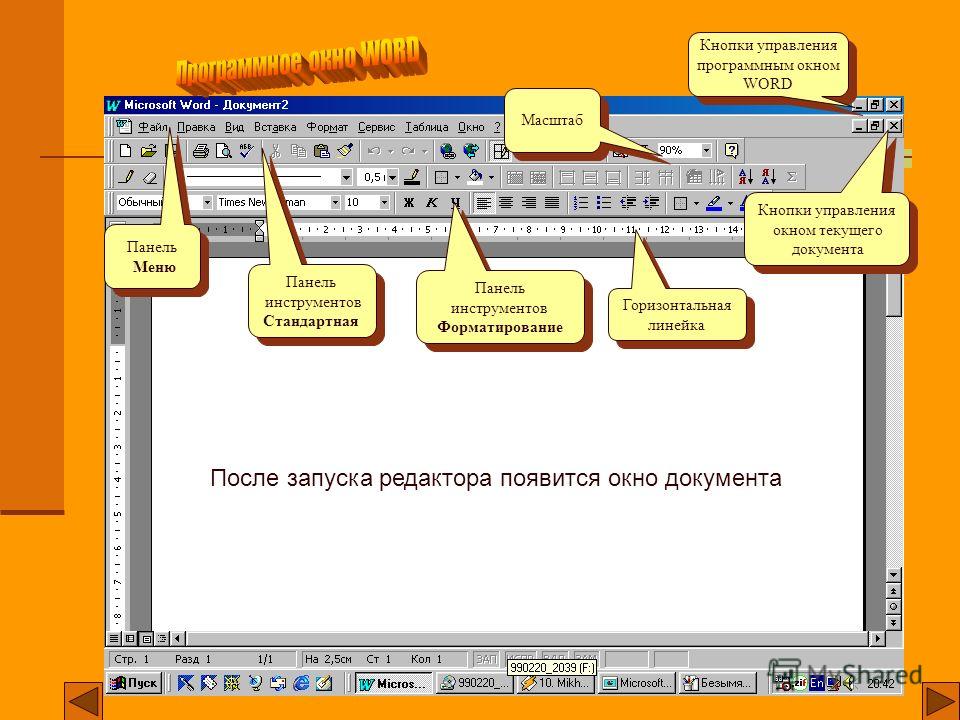Open the line style dropdown
The height and width of the screenshot is (720, 960).
point(347,178)
